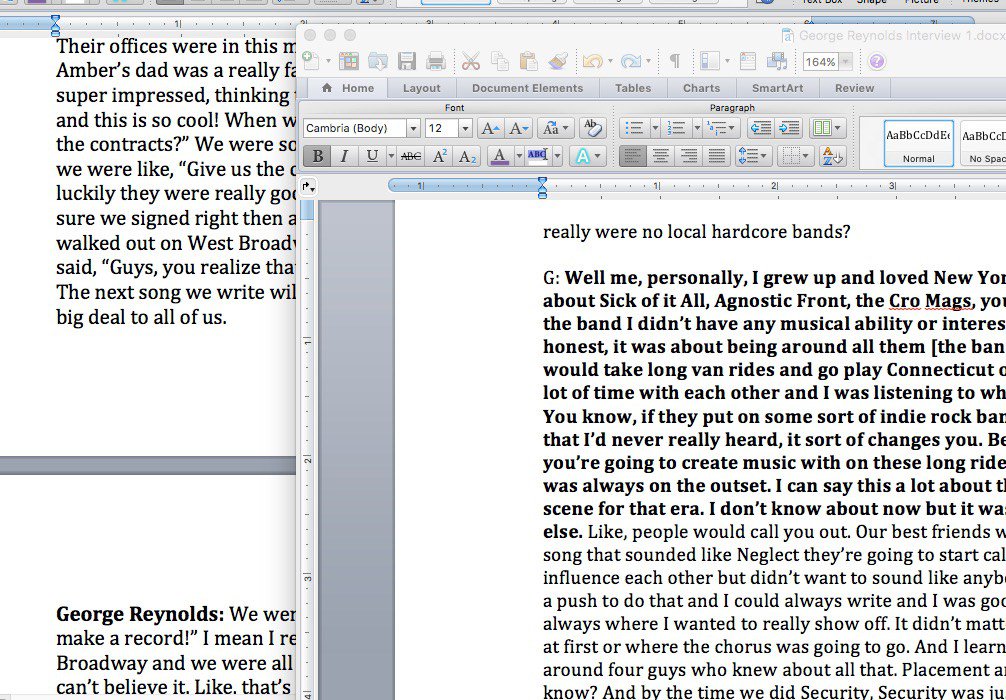Viewport: 1006px width, 700px height.
Task: Apply a bulleted list
Action: tap(636, 127)
